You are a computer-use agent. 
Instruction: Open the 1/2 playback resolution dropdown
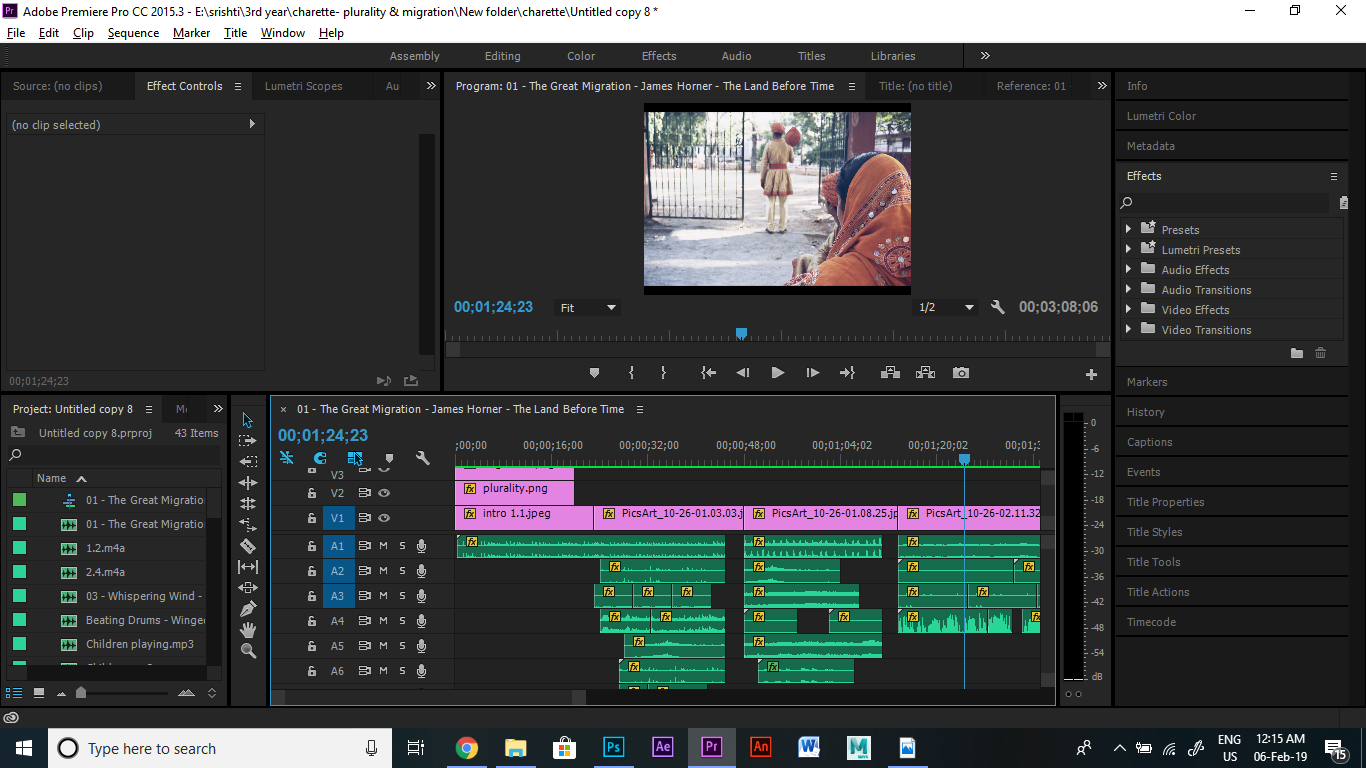click(x=946, y=308)
